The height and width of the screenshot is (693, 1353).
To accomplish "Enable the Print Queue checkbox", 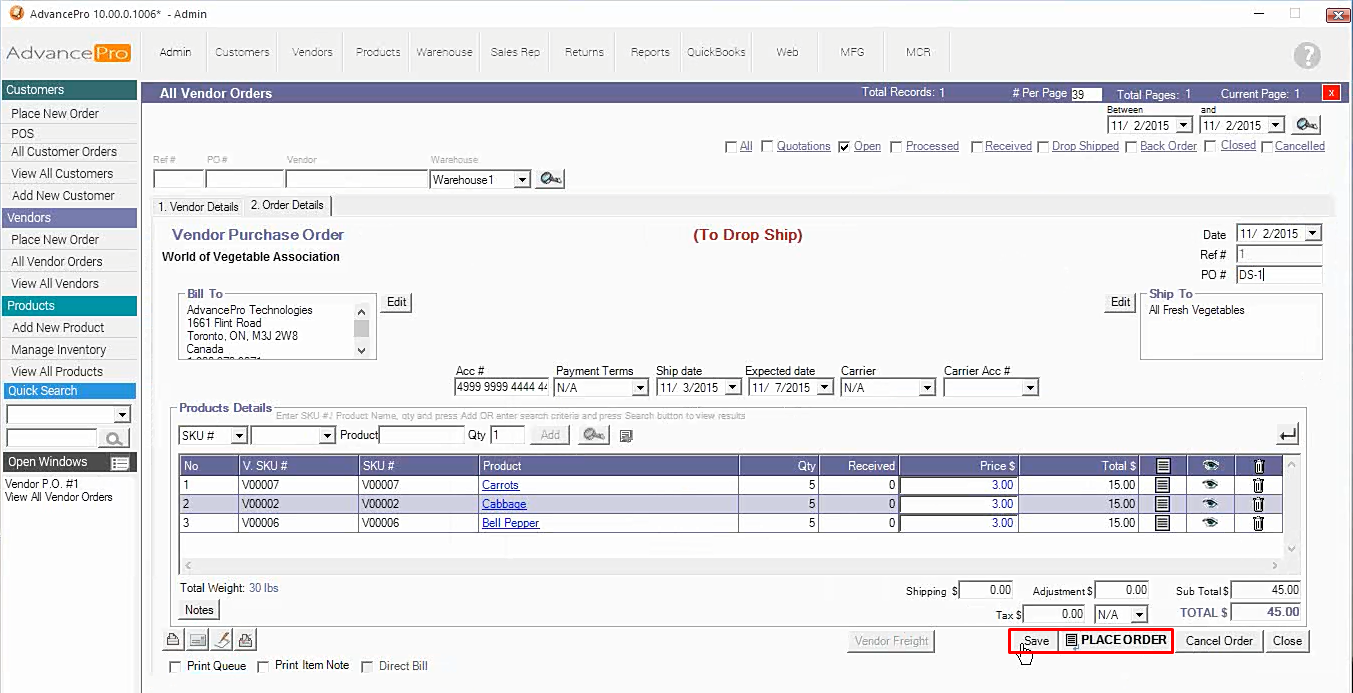I will [176, 666].
